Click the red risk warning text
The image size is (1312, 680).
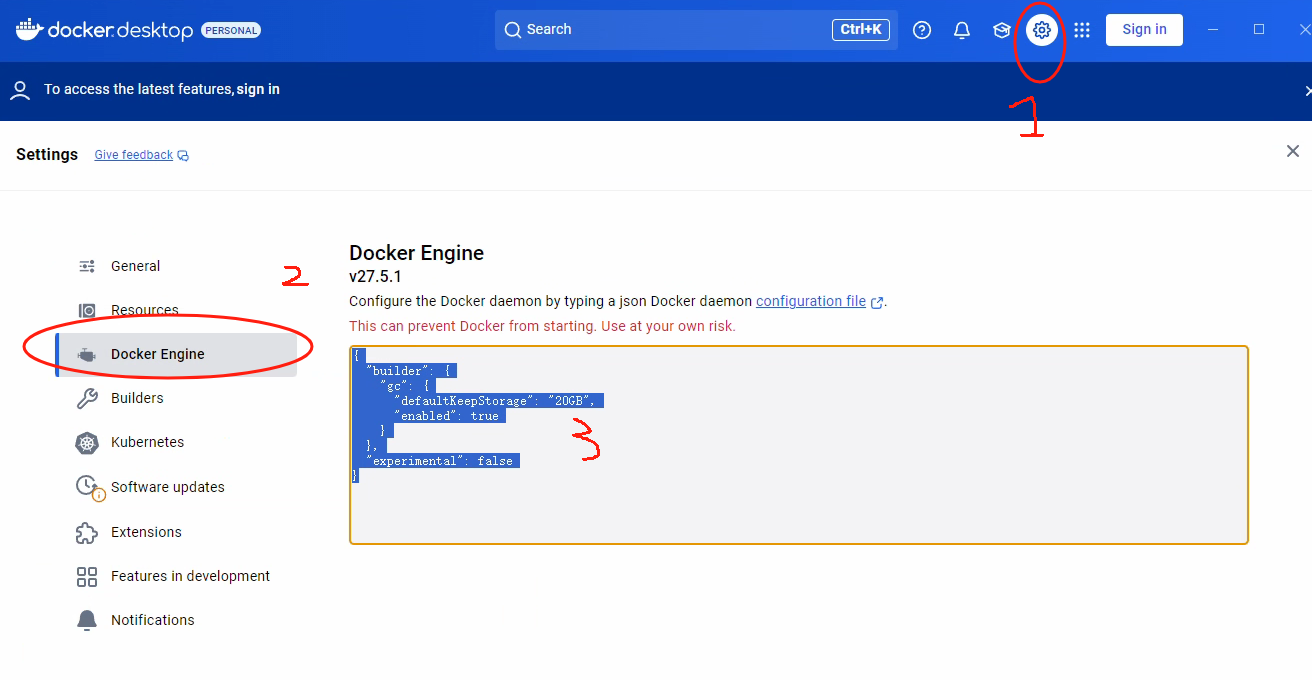pyautogui.click(x=542, y=326)
